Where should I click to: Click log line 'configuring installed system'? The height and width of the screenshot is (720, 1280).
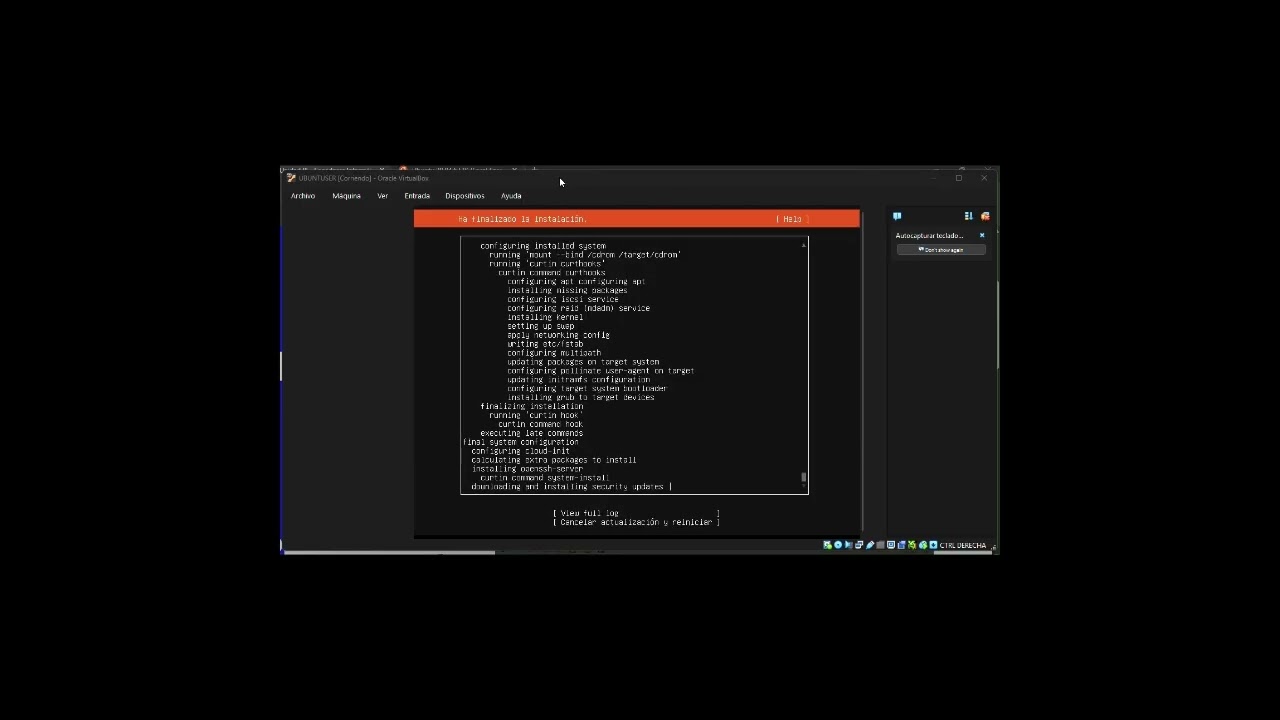point(543,246)
